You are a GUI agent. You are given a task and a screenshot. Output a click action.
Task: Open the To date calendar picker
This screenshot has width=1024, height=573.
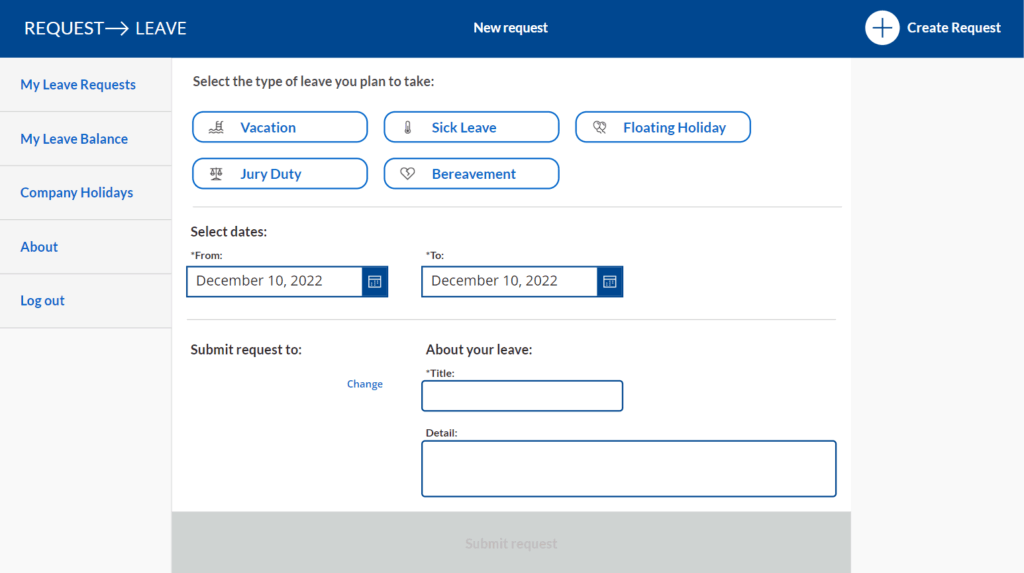point(610,282)
